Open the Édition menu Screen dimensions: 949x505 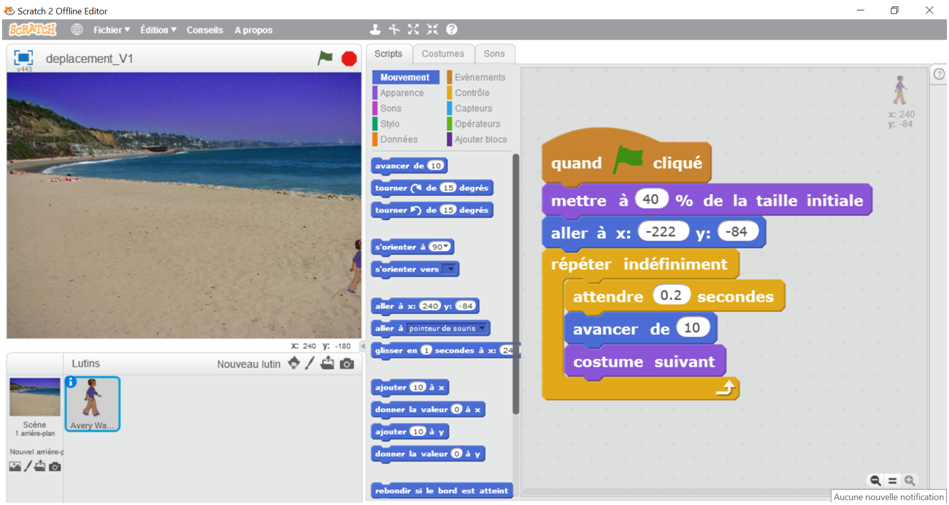[x=158, y=30]
